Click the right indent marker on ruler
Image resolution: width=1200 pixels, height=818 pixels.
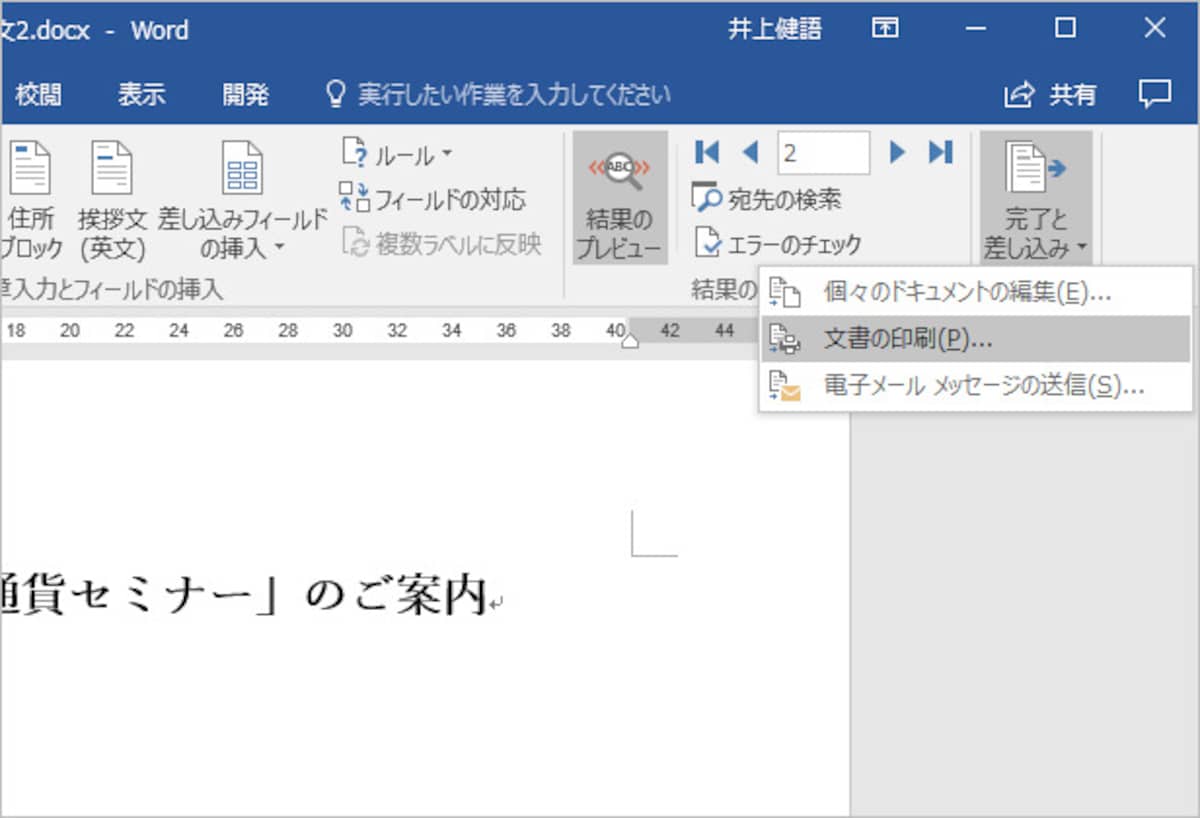pos(629,341)
